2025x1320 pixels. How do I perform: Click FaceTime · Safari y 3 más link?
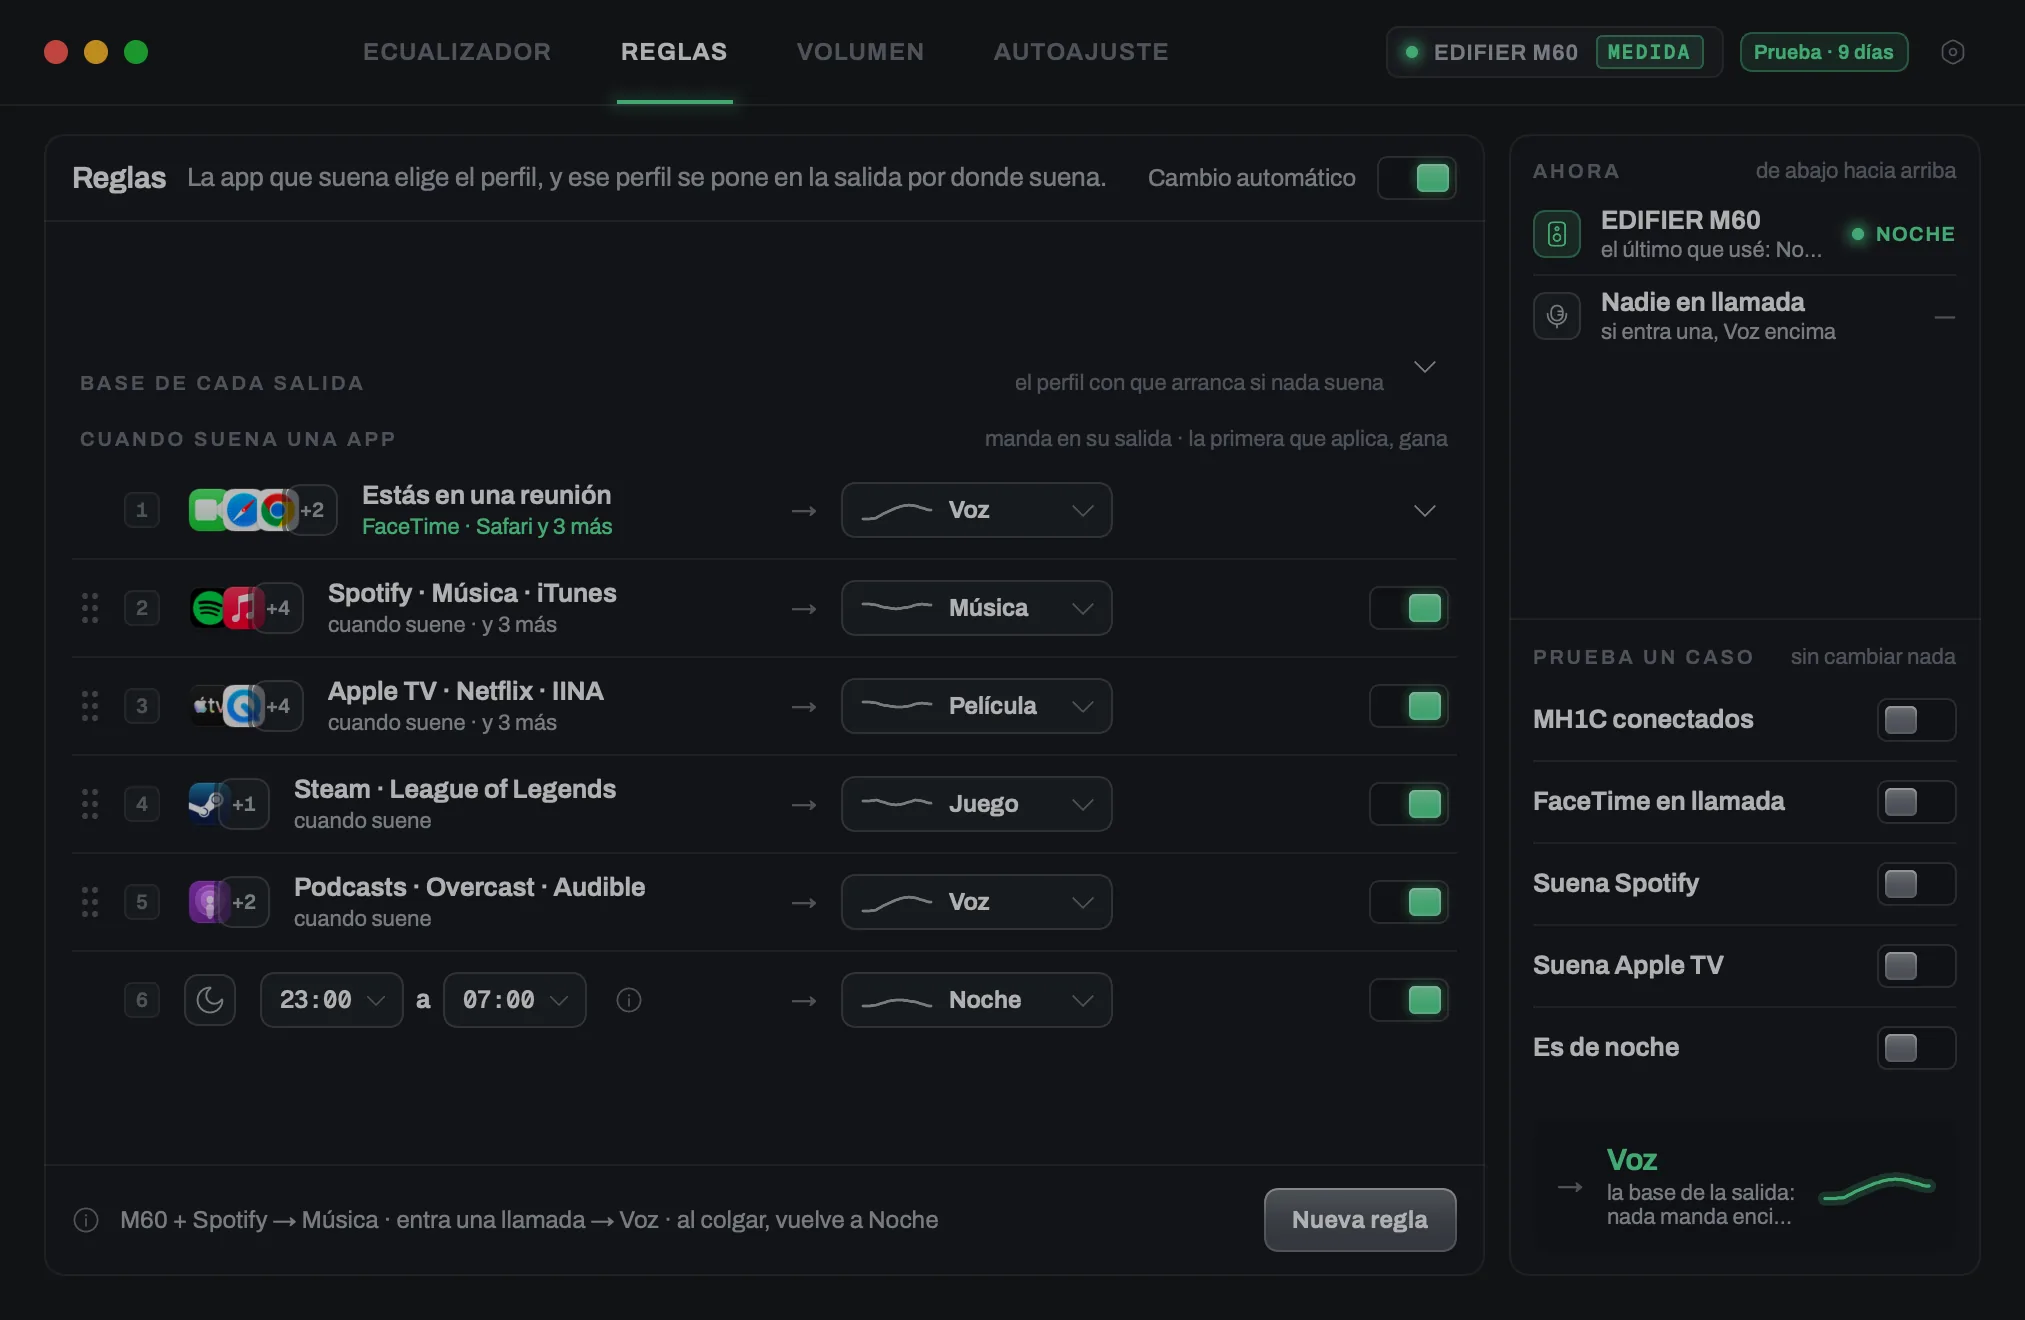(x=487, y=527)
